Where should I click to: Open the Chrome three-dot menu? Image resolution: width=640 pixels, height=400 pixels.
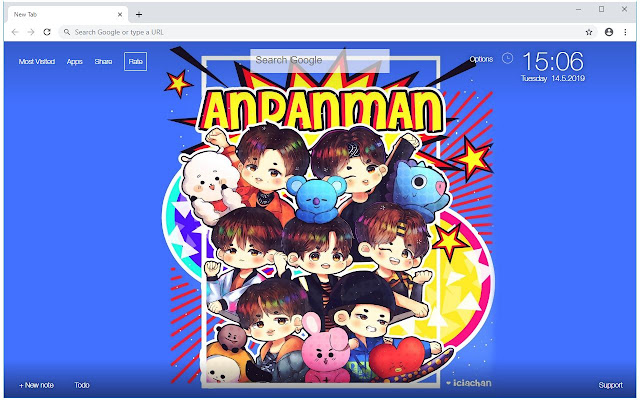(x=625, y=32)
